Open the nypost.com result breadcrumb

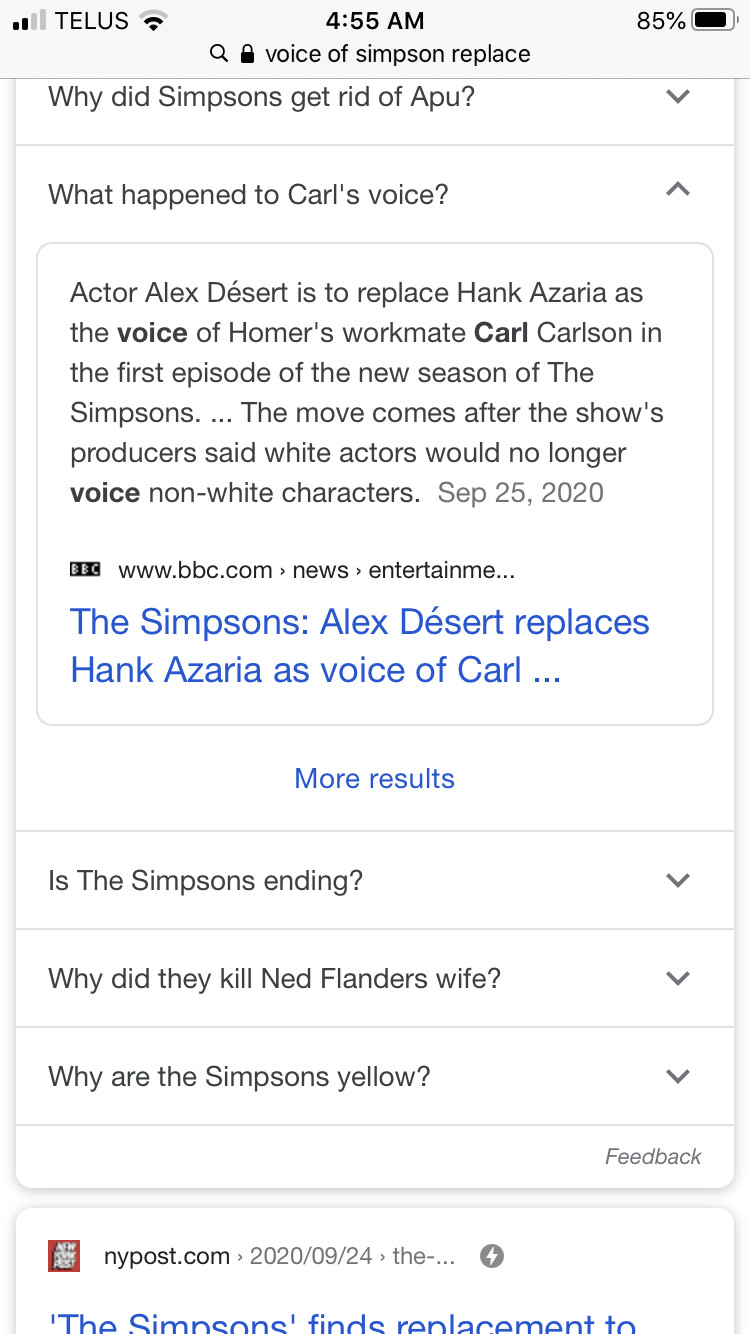(279, 1257)
